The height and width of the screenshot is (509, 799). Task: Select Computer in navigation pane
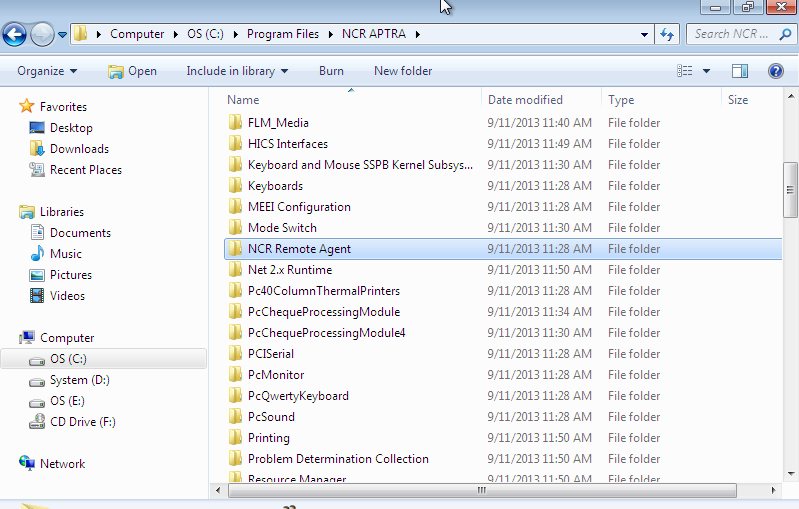coord(67,338)
